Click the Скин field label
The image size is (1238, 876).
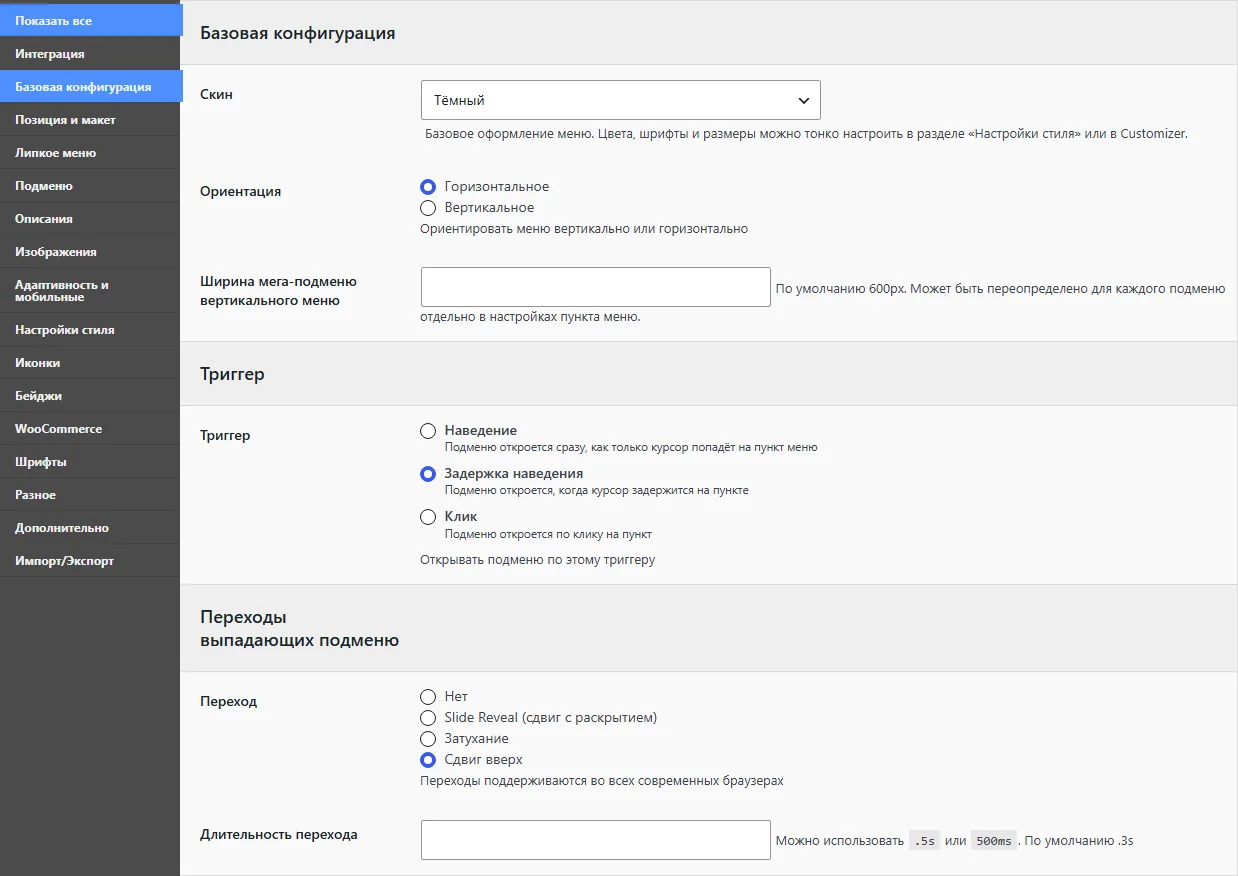216,94
